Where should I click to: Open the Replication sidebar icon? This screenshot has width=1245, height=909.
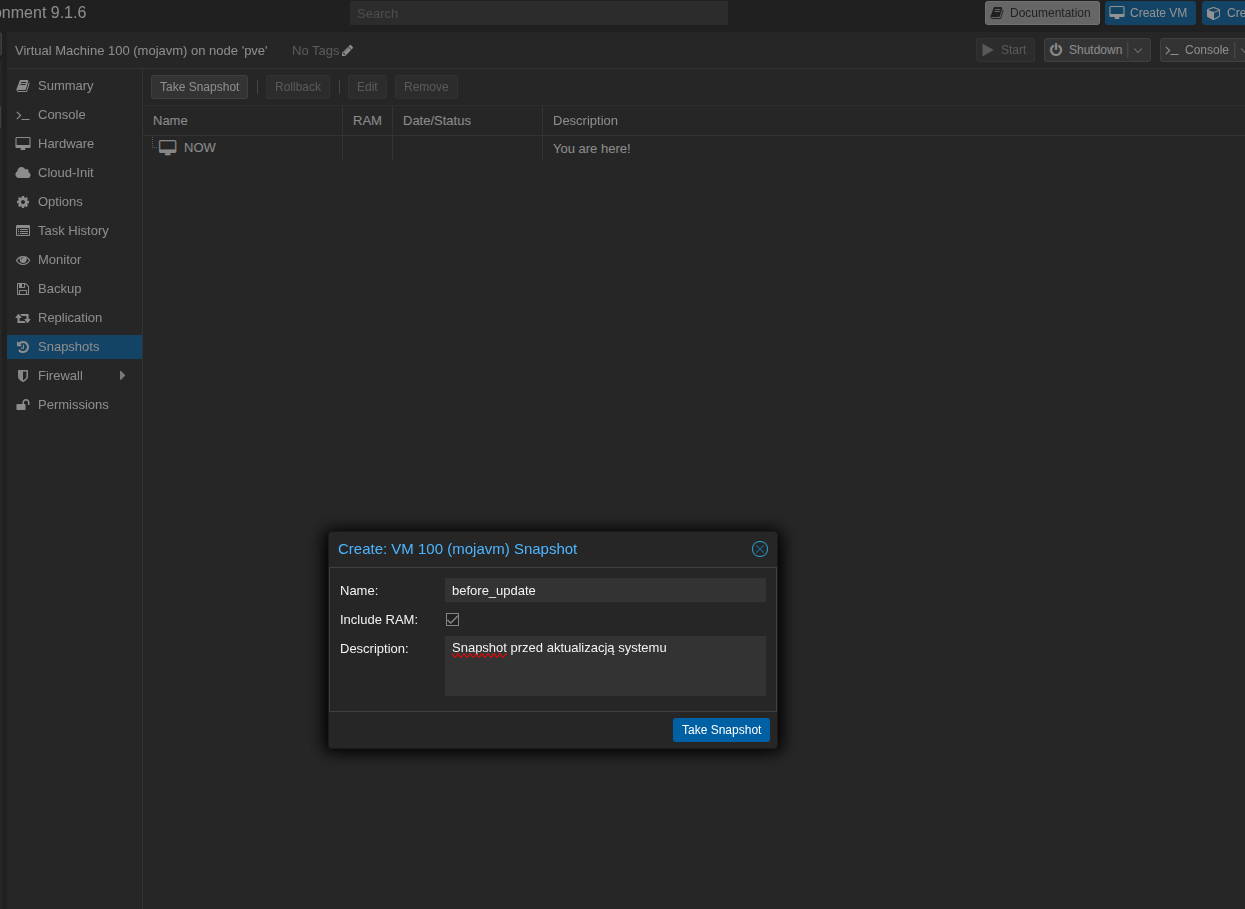tap(22, 317)
